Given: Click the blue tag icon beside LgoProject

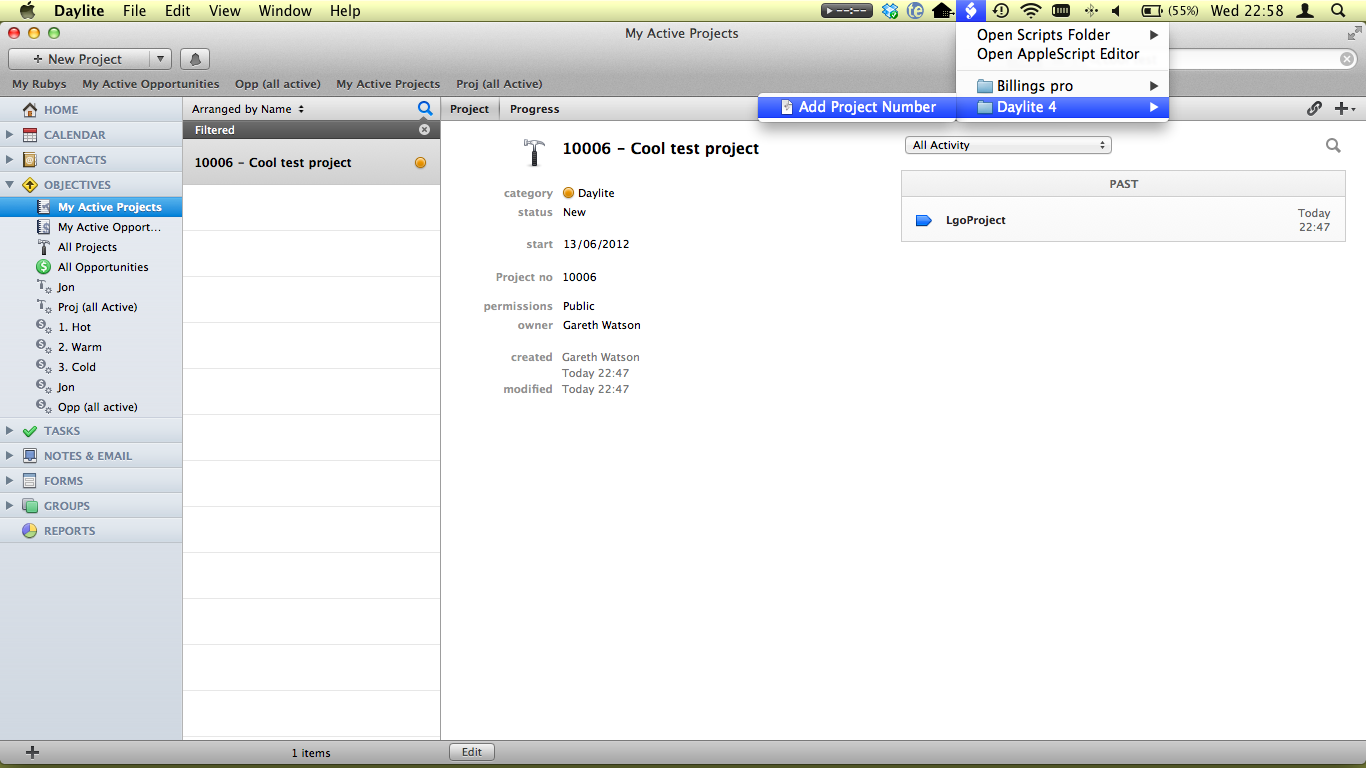Looking at the screenshot, I should coord(923,220).
